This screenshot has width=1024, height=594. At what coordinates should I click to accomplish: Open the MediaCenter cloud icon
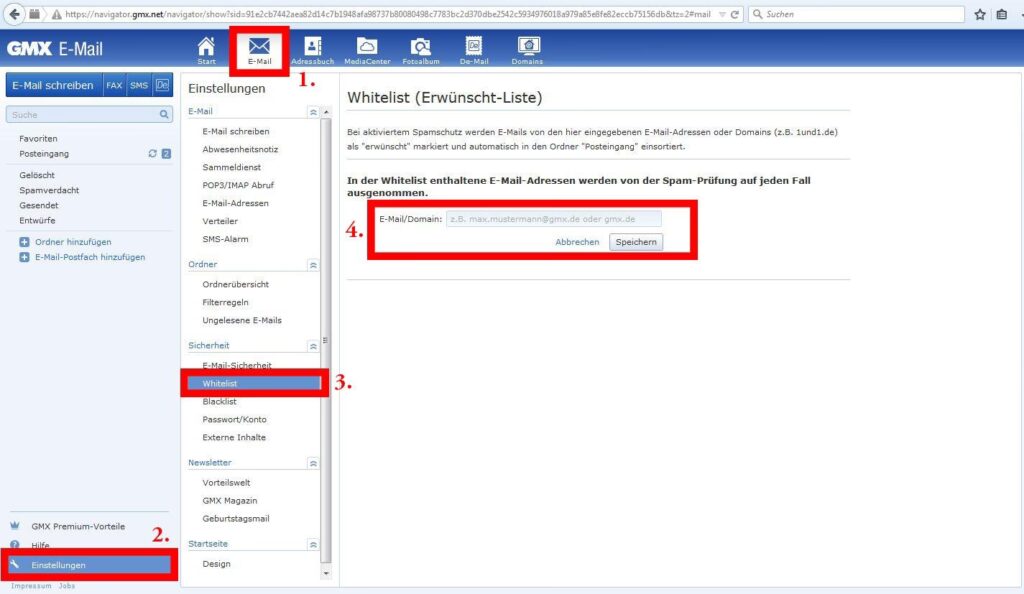(367, 47)
